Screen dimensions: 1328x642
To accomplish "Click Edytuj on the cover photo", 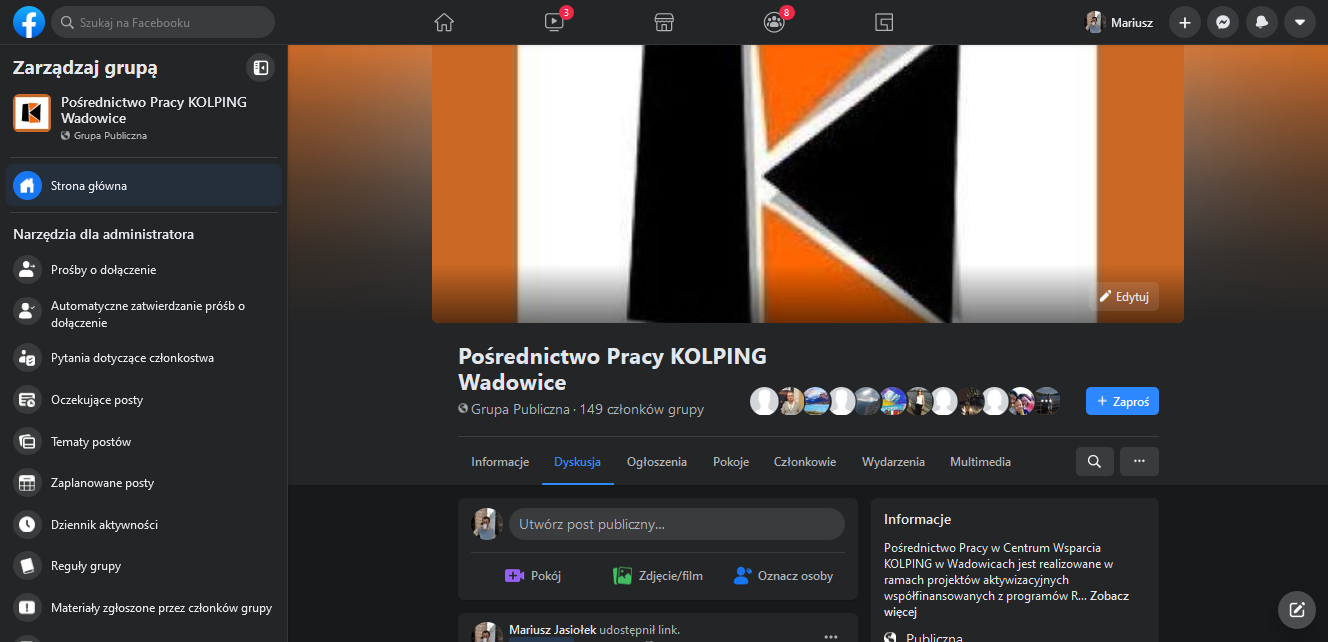I will (x=1124, y=296).
